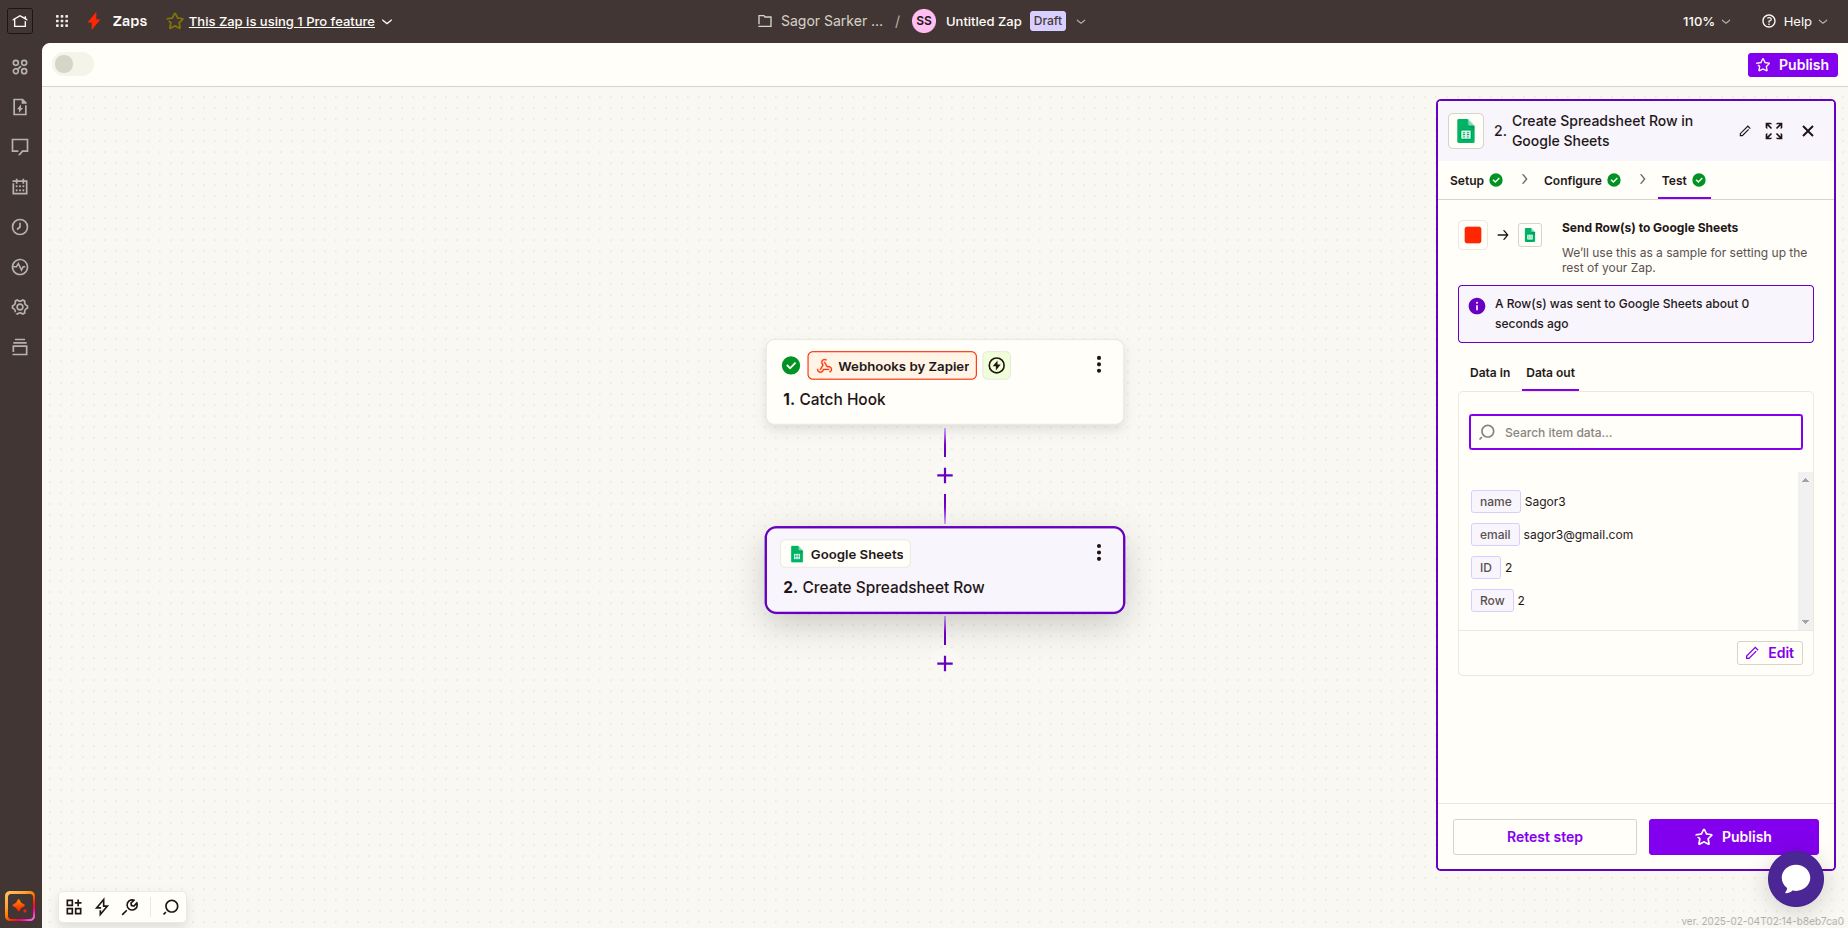Viewport: 1848px width, 928px height.
Task: Open the This Zap is using 1 Pro feature link
Action: pos(282,21)
